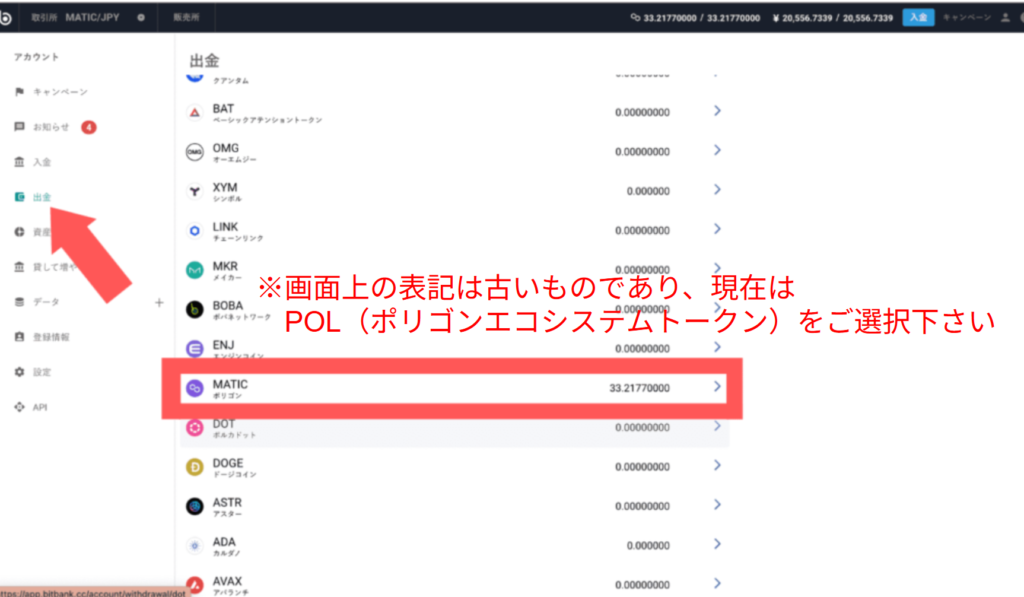
Task: Click the DOT Polkadot coin icon
Action: click(195, 428)
